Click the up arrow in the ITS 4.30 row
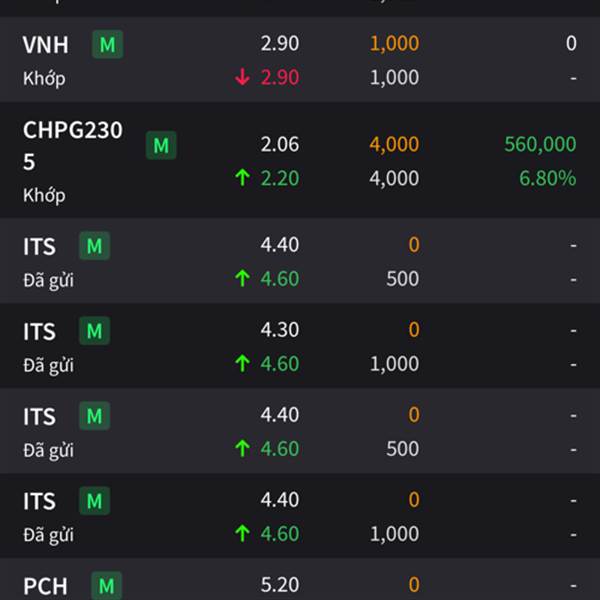Screen dimensions: 600x600 coord(242,364)
